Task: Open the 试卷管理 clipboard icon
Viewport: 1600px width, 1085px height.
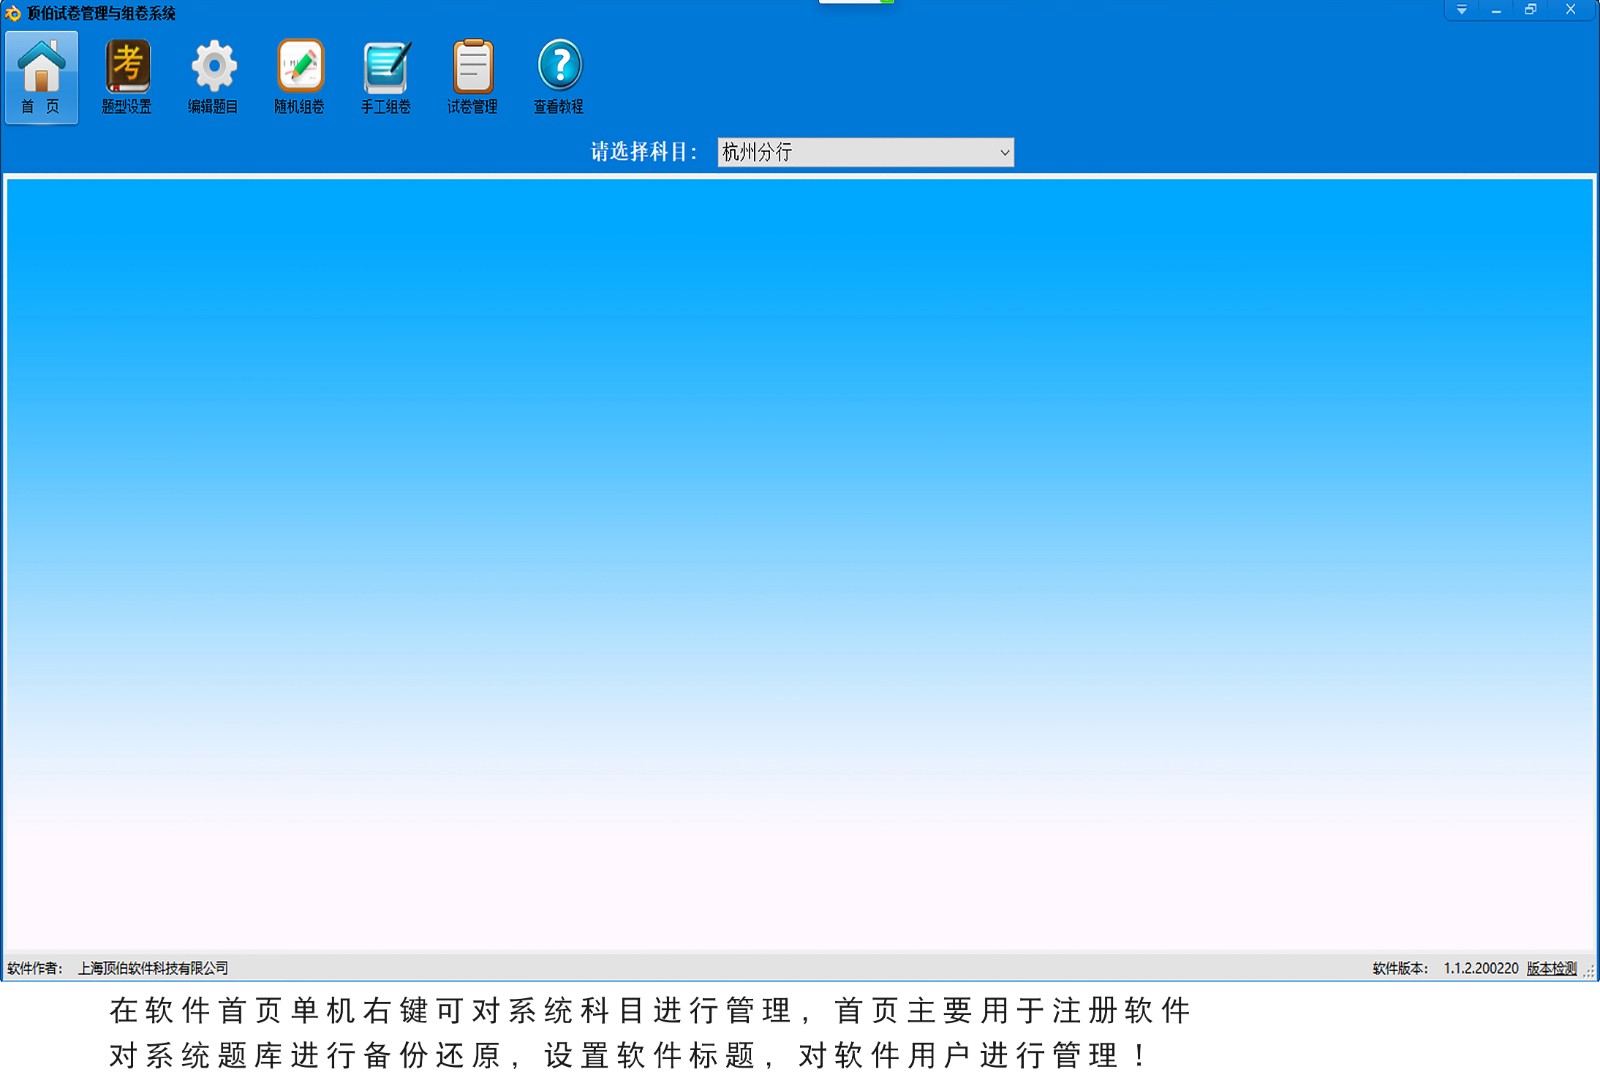Action: (472, 77)
